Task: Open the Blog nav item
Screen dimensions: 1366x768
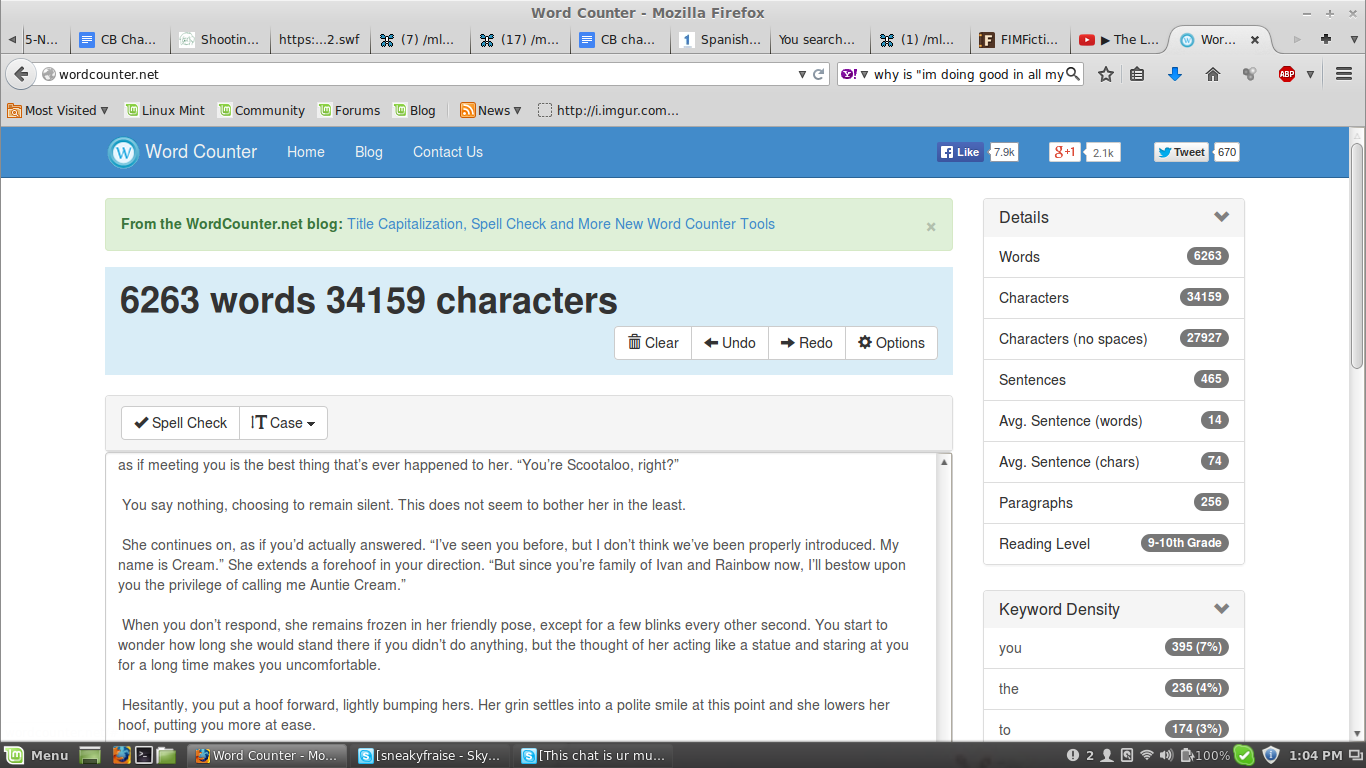Action: coord(369,152)
